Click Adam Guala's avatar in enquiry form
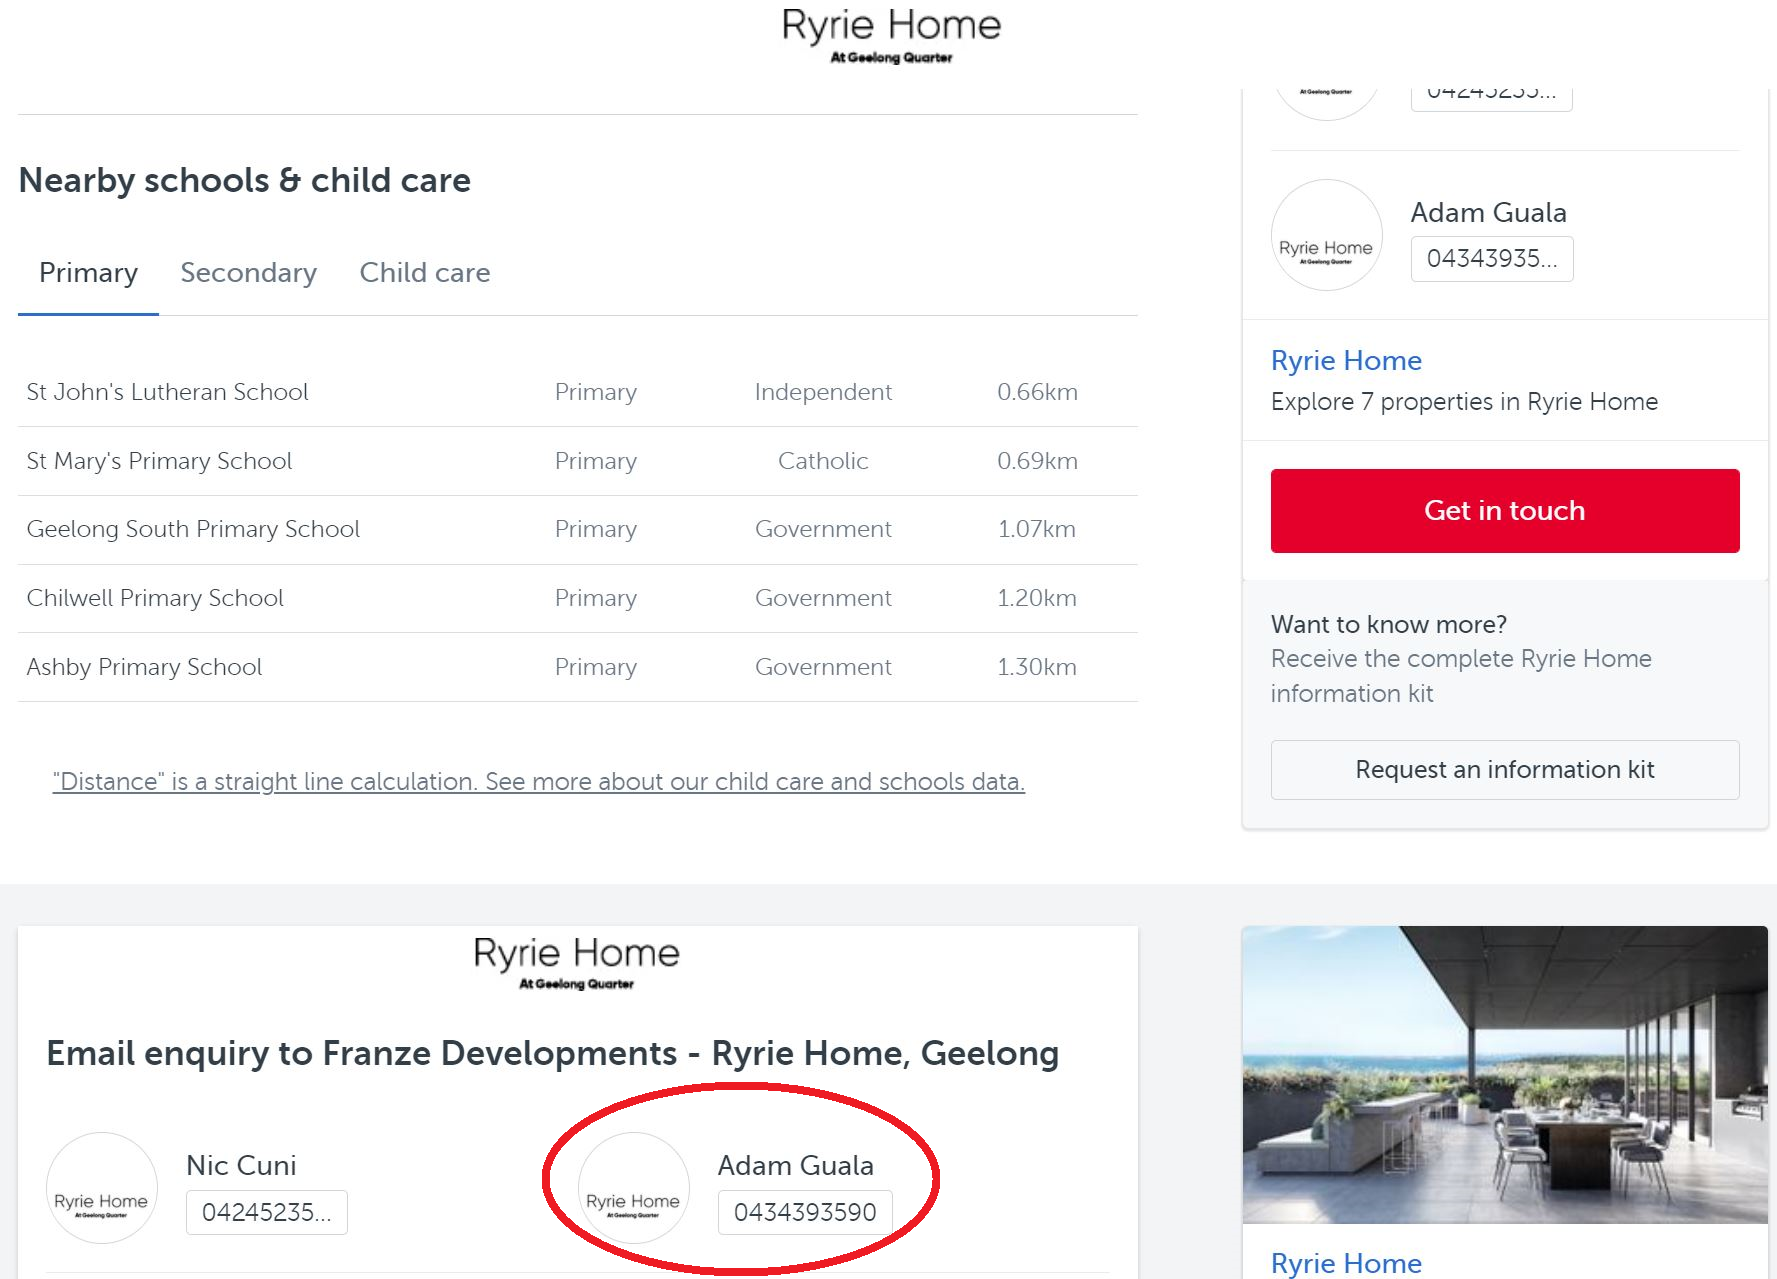The image size is (1777, 1279). tap(633, 1188)
